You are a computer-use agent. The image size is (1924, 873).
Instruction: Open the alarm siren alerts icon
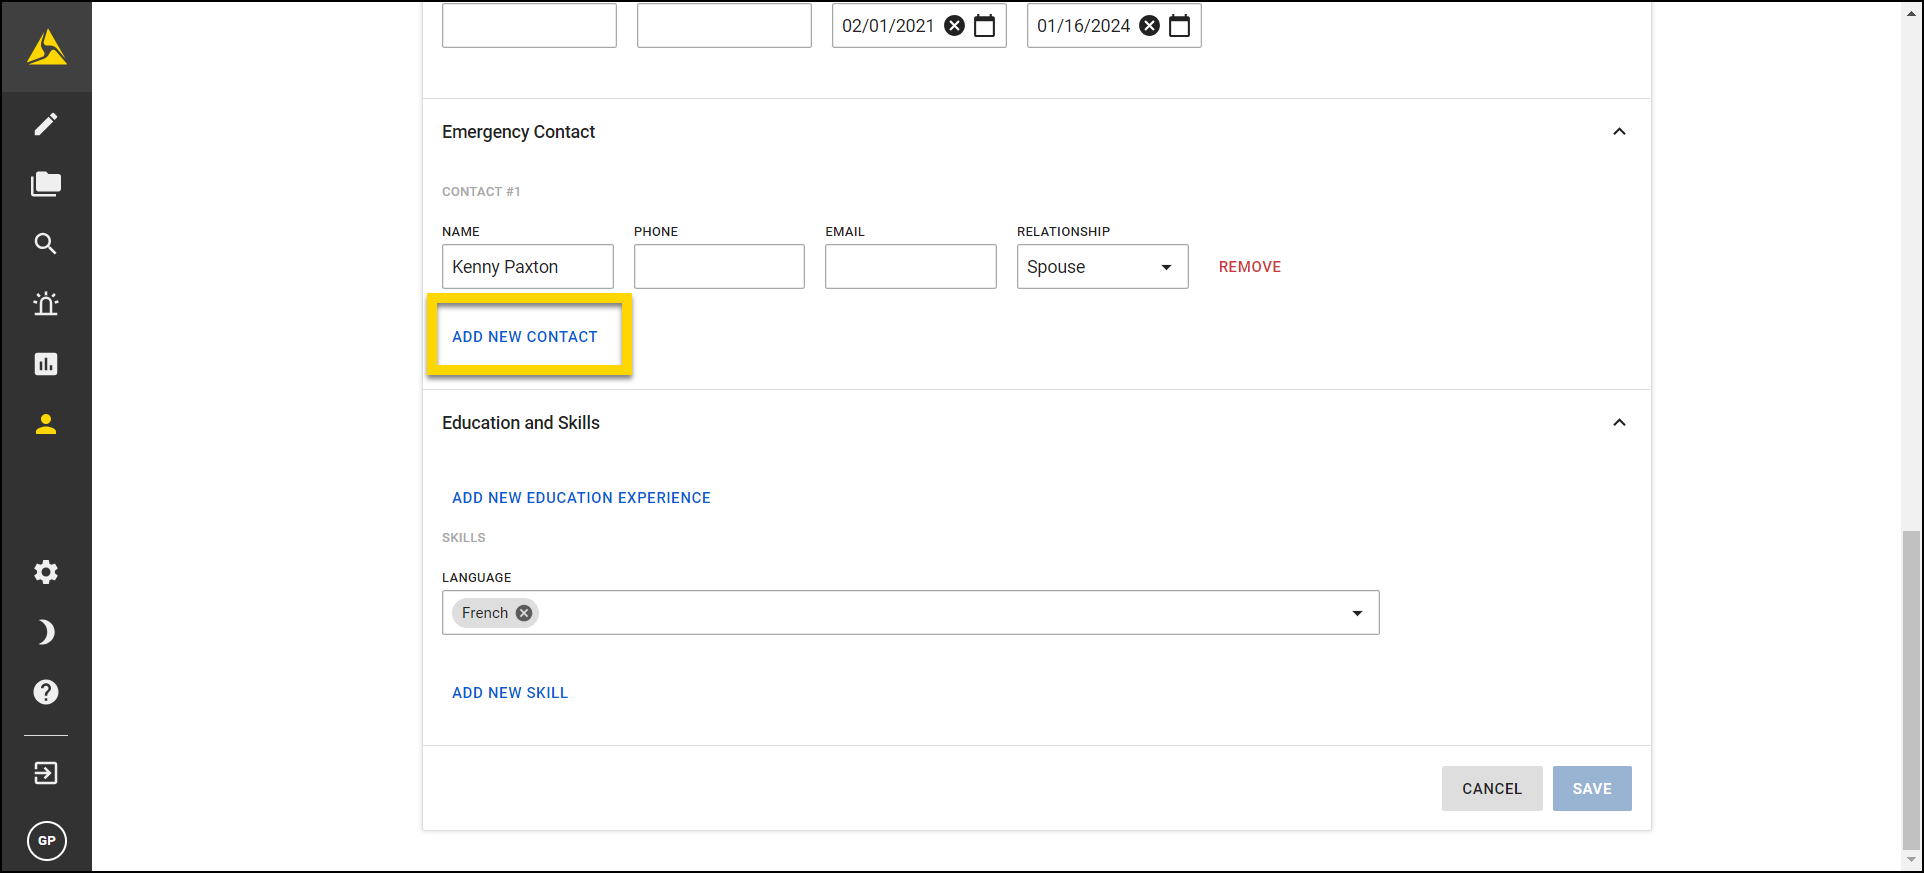(x=46, y=304)
